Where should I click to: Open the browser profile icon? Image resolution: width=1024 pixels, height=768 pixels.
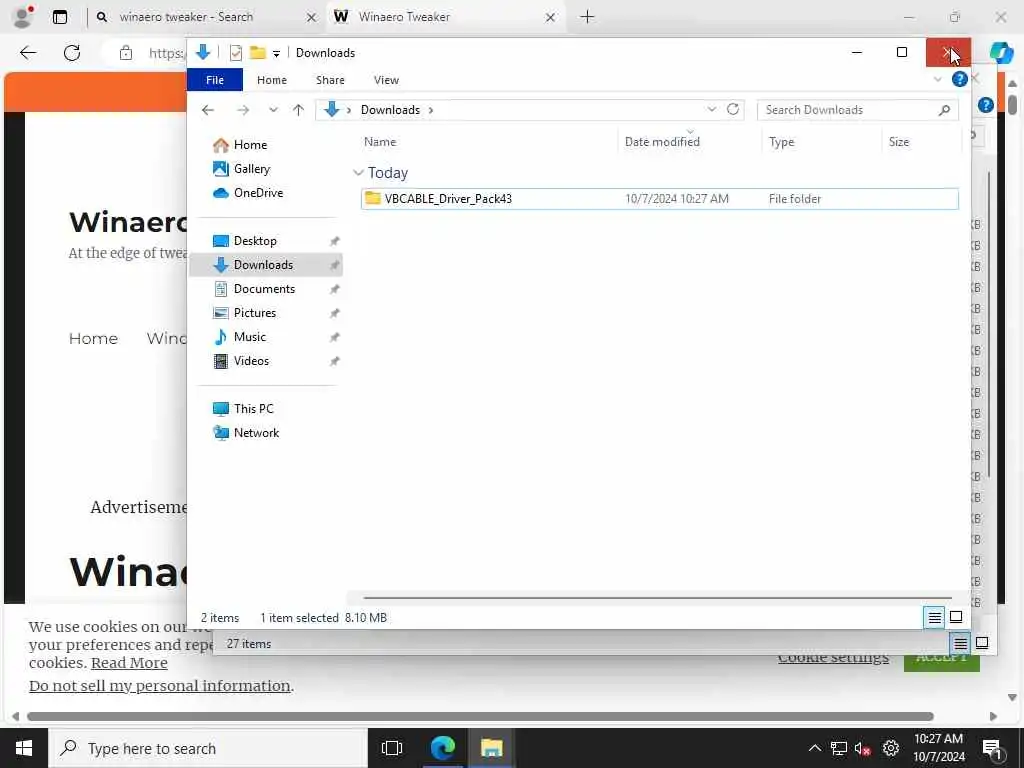(x=22, y=17)
